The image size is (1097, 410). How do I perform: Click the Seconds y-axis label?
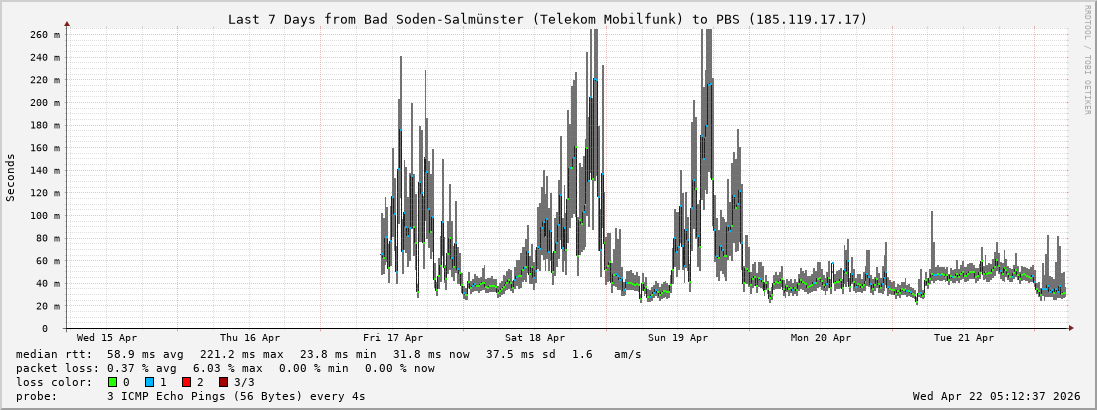(11, 177)
